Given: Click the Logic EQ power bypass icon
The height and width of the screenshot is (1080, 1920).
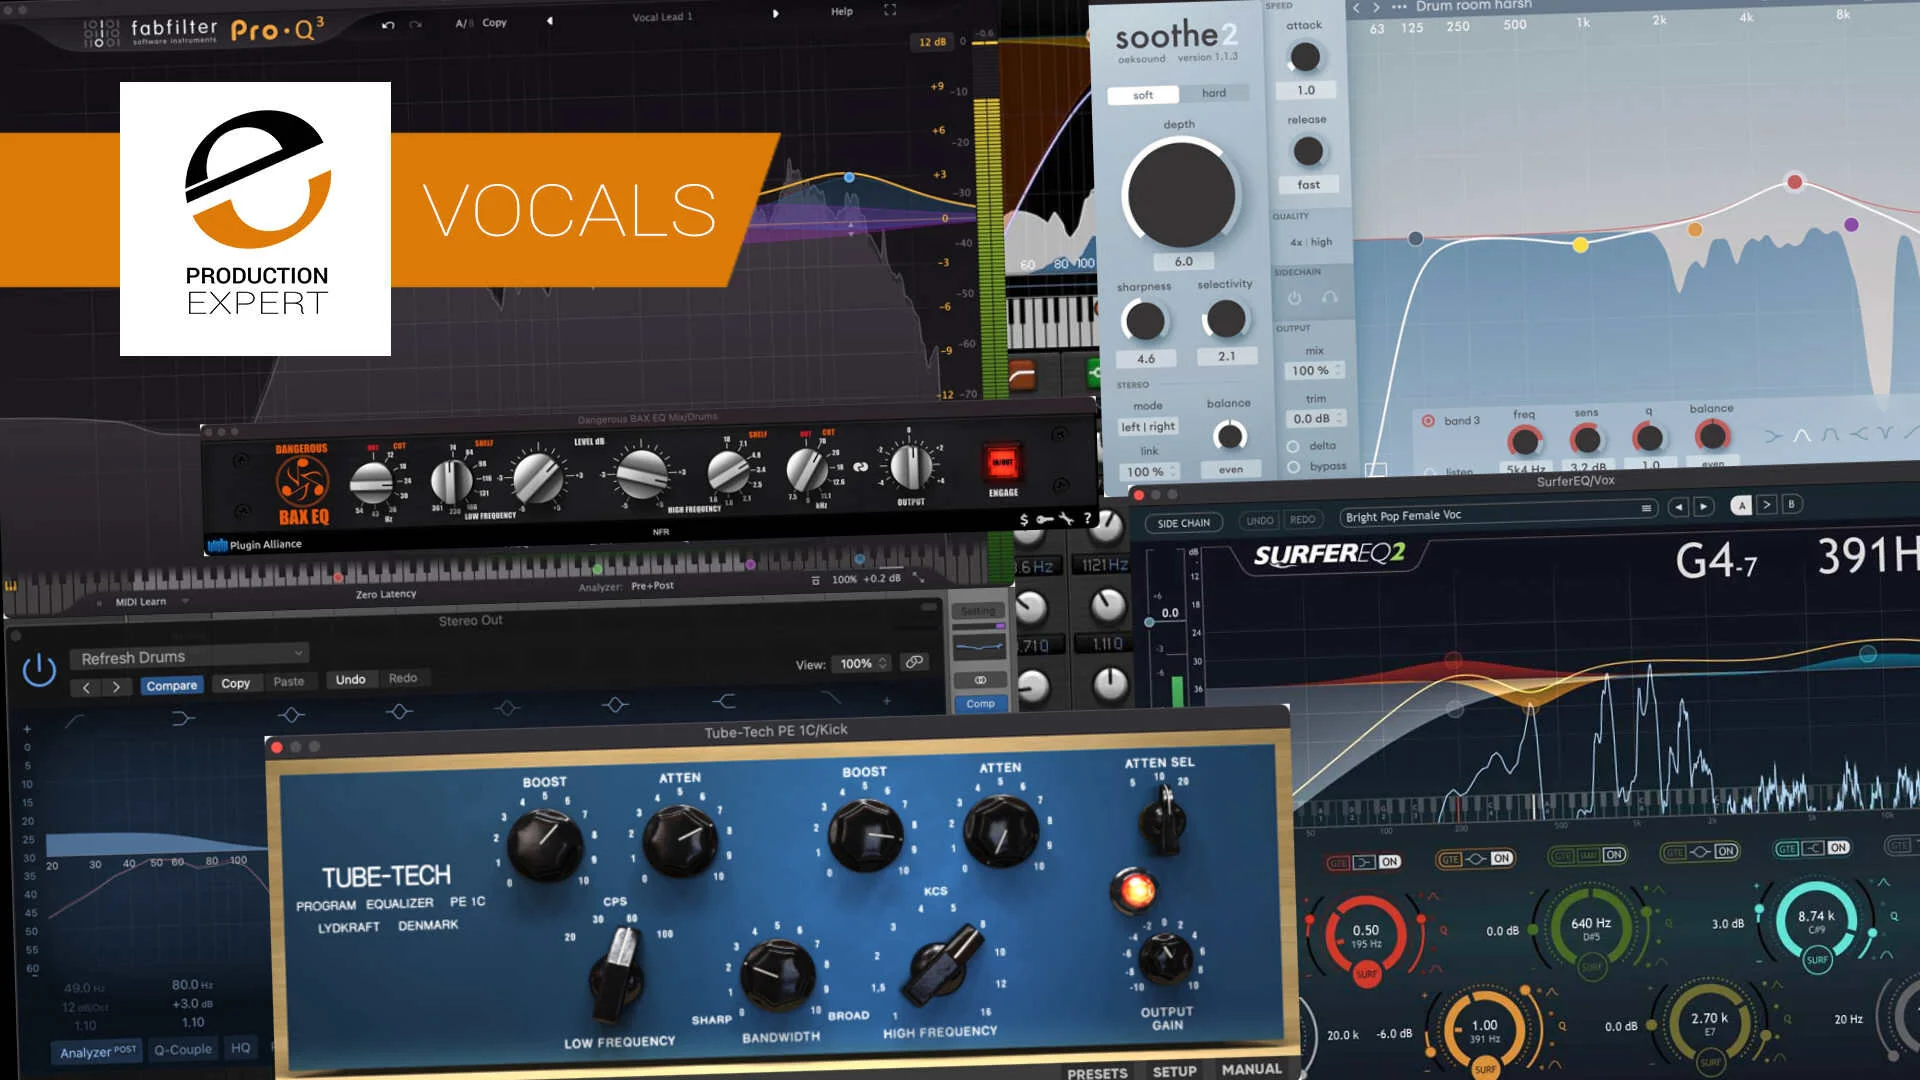Looking at the screenshot, I should (39, 669).
